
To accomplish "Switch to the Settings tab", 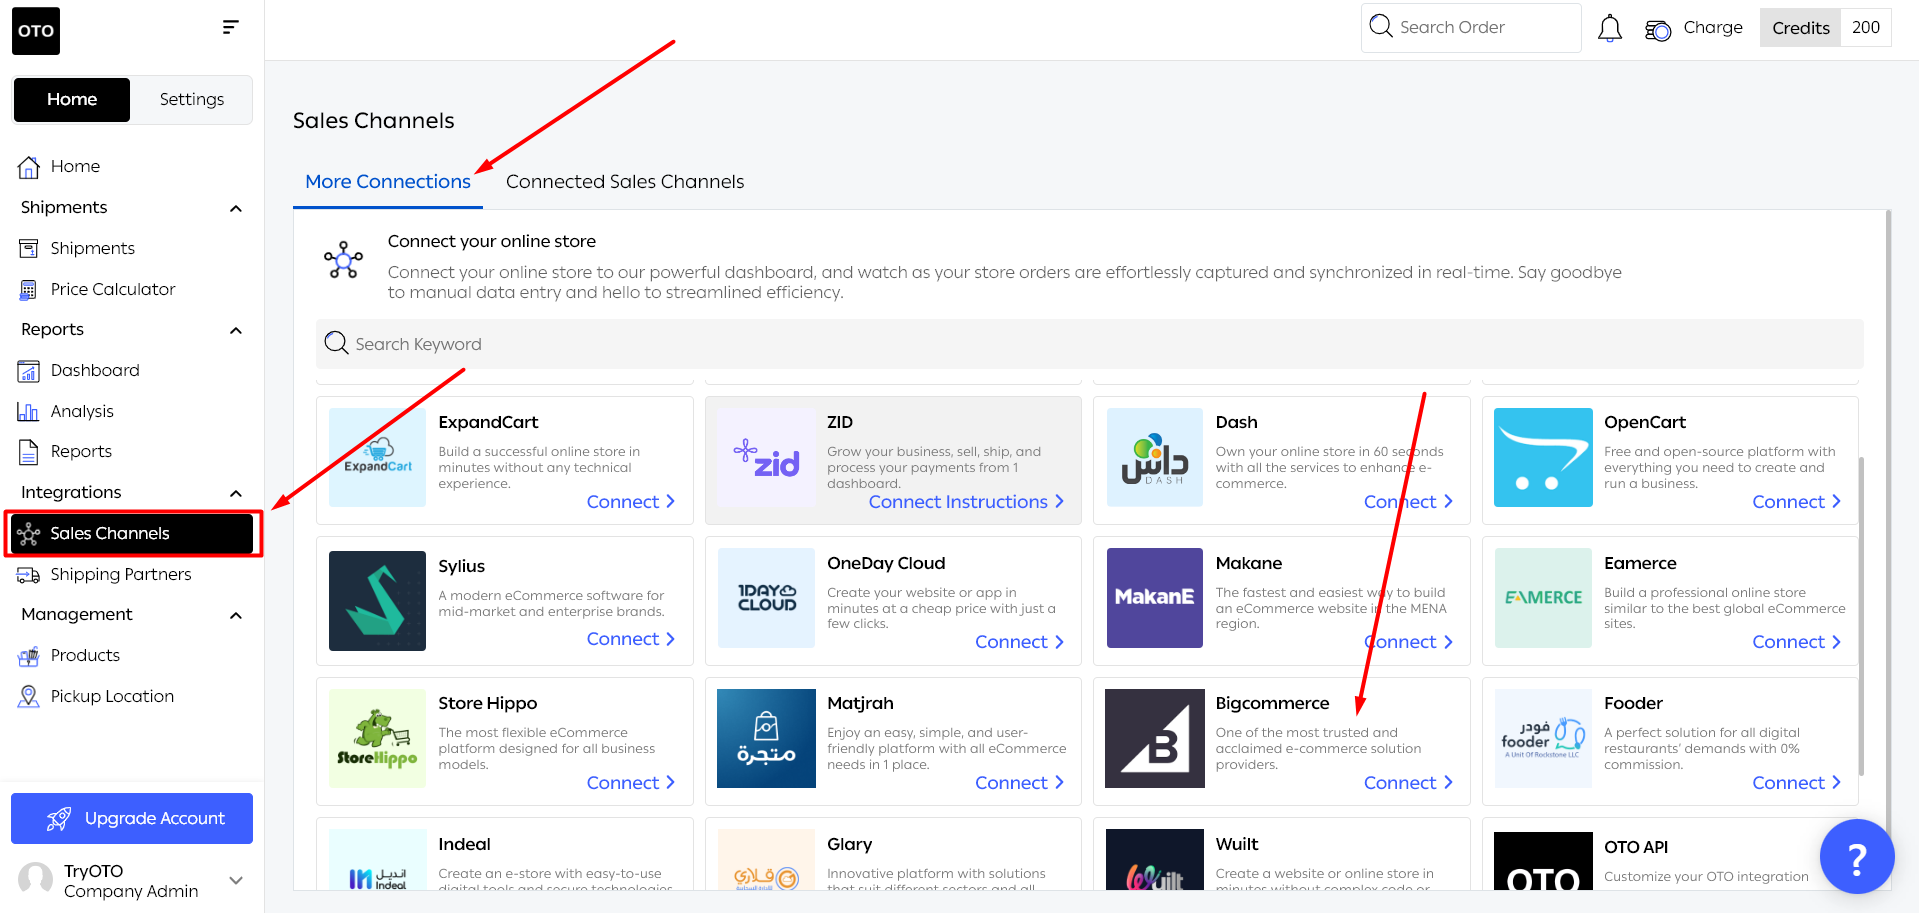I will [191, 99].
